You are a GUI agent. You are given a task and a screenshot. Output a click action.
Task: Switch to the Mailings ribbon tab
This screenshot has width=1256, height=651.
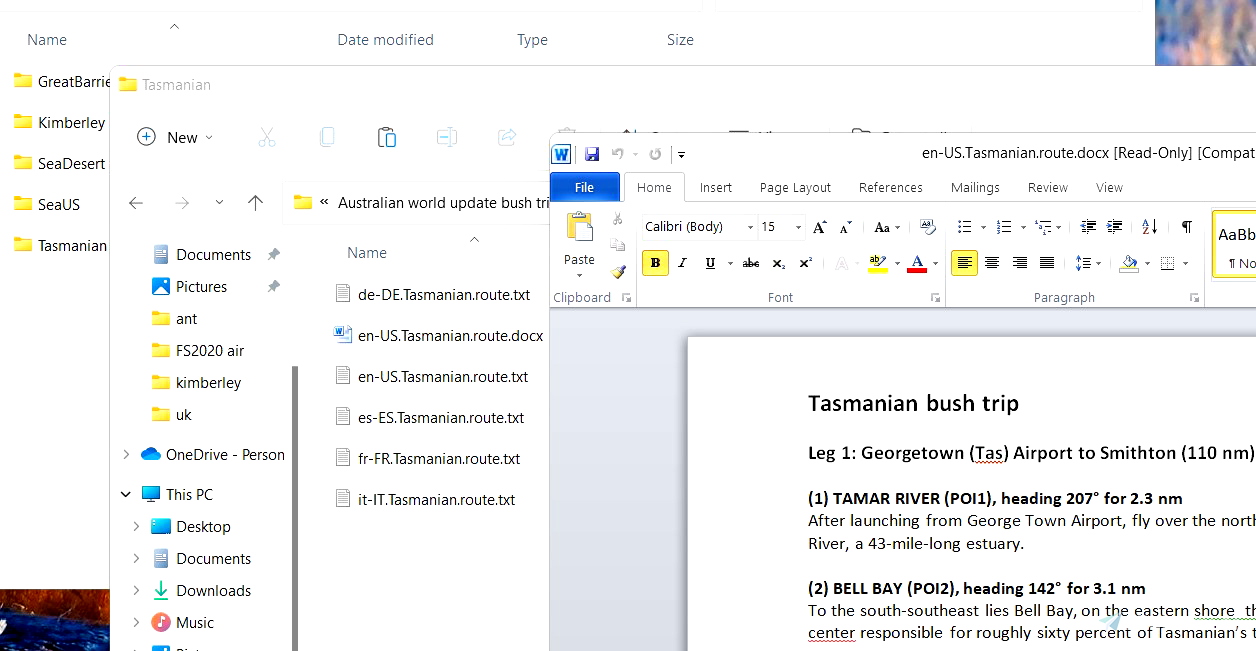click(x=975, y=187)
